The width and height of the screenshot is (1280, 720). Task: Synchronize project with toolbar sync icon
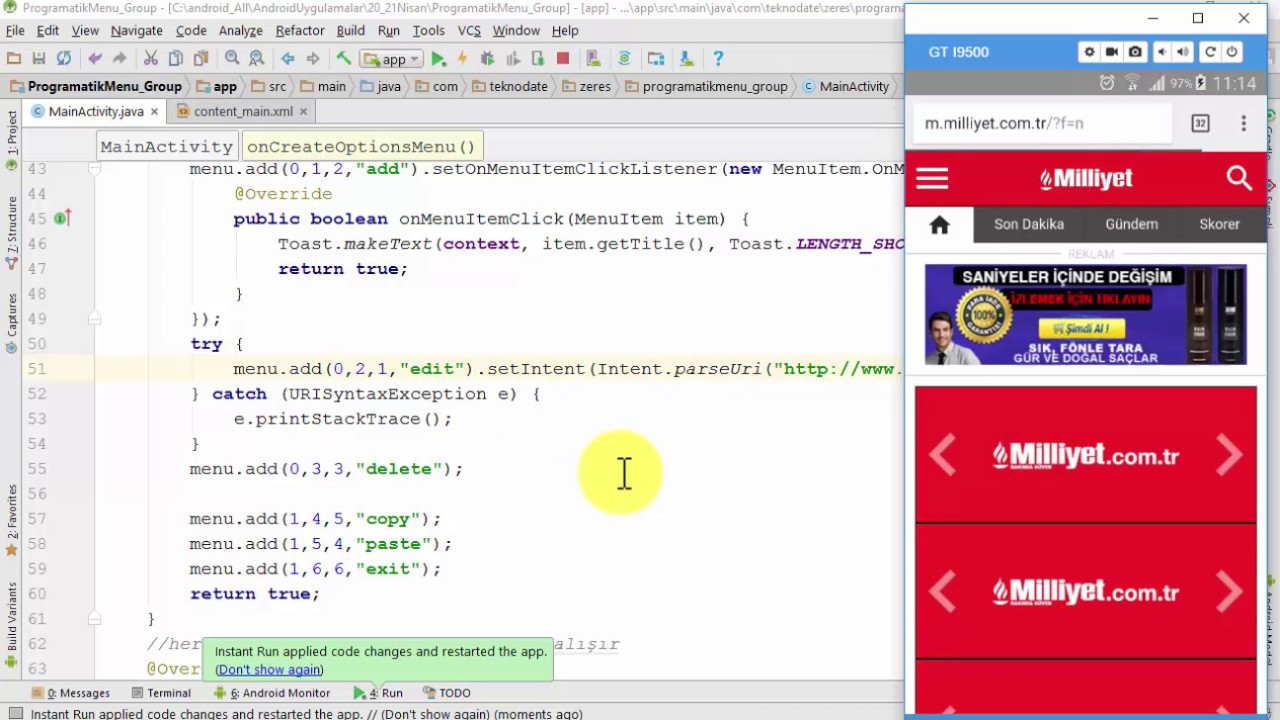click(x=64, y=59)
